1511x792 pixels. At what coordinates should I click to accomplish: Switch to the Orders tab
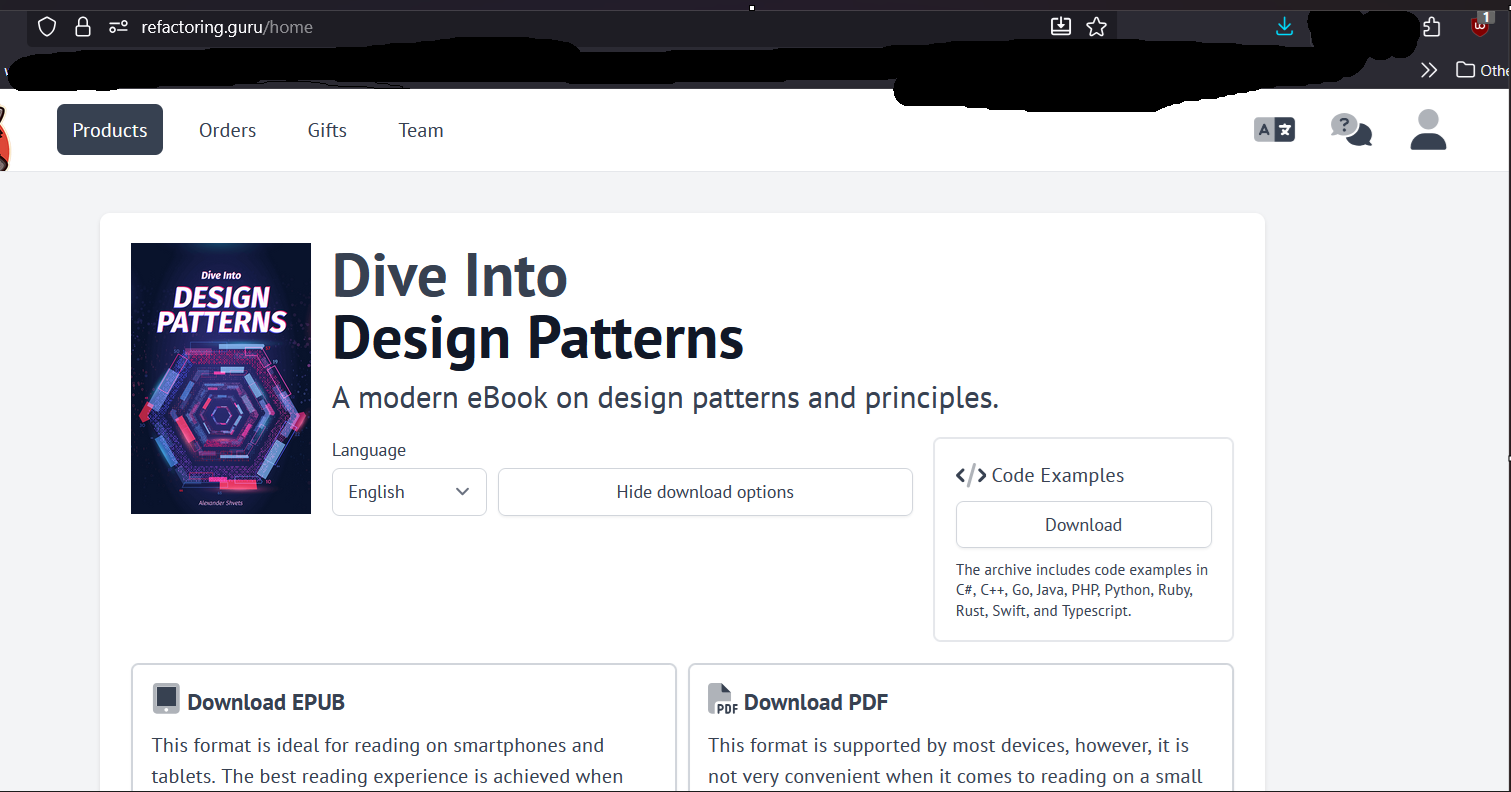227,130
